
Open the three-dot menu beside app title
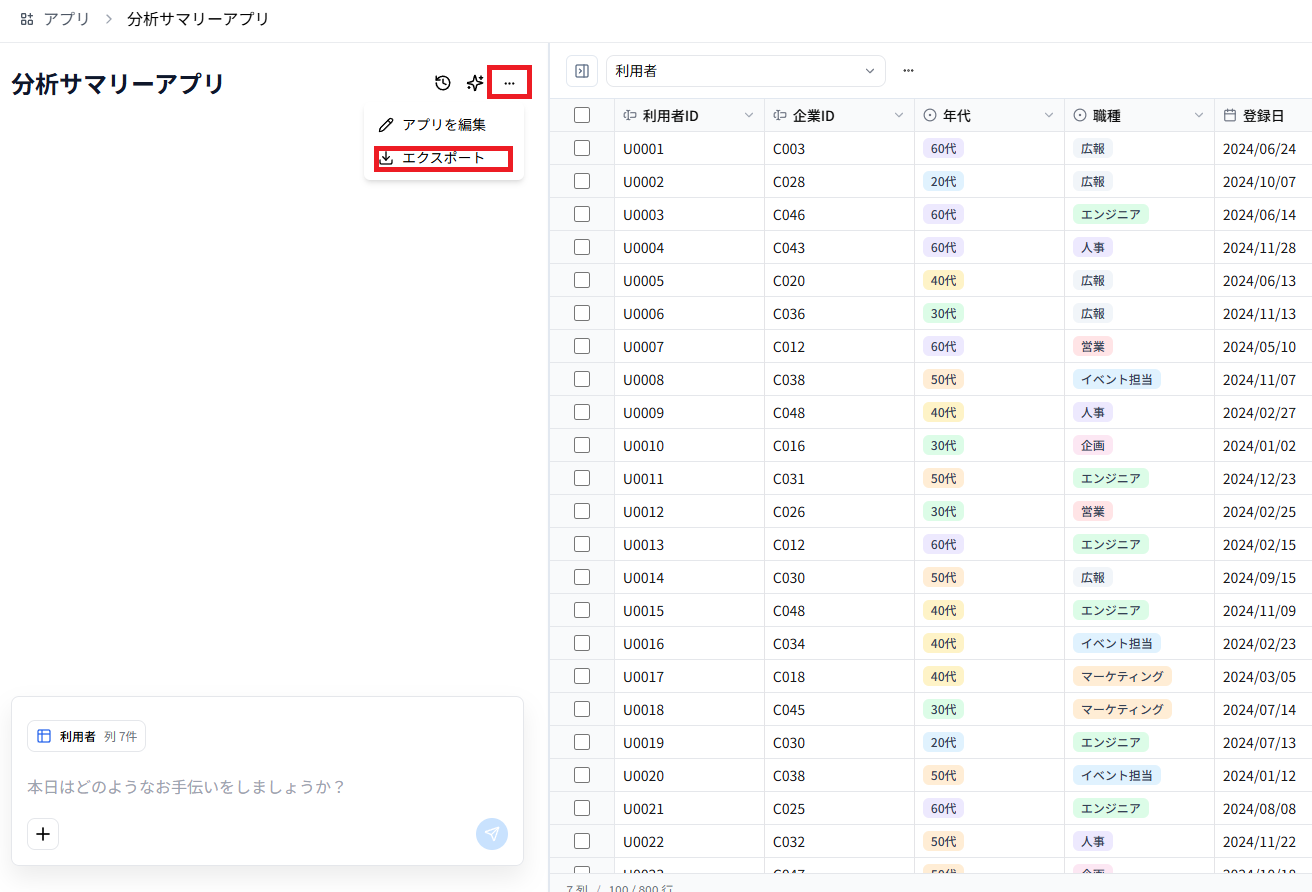point(509,83)
